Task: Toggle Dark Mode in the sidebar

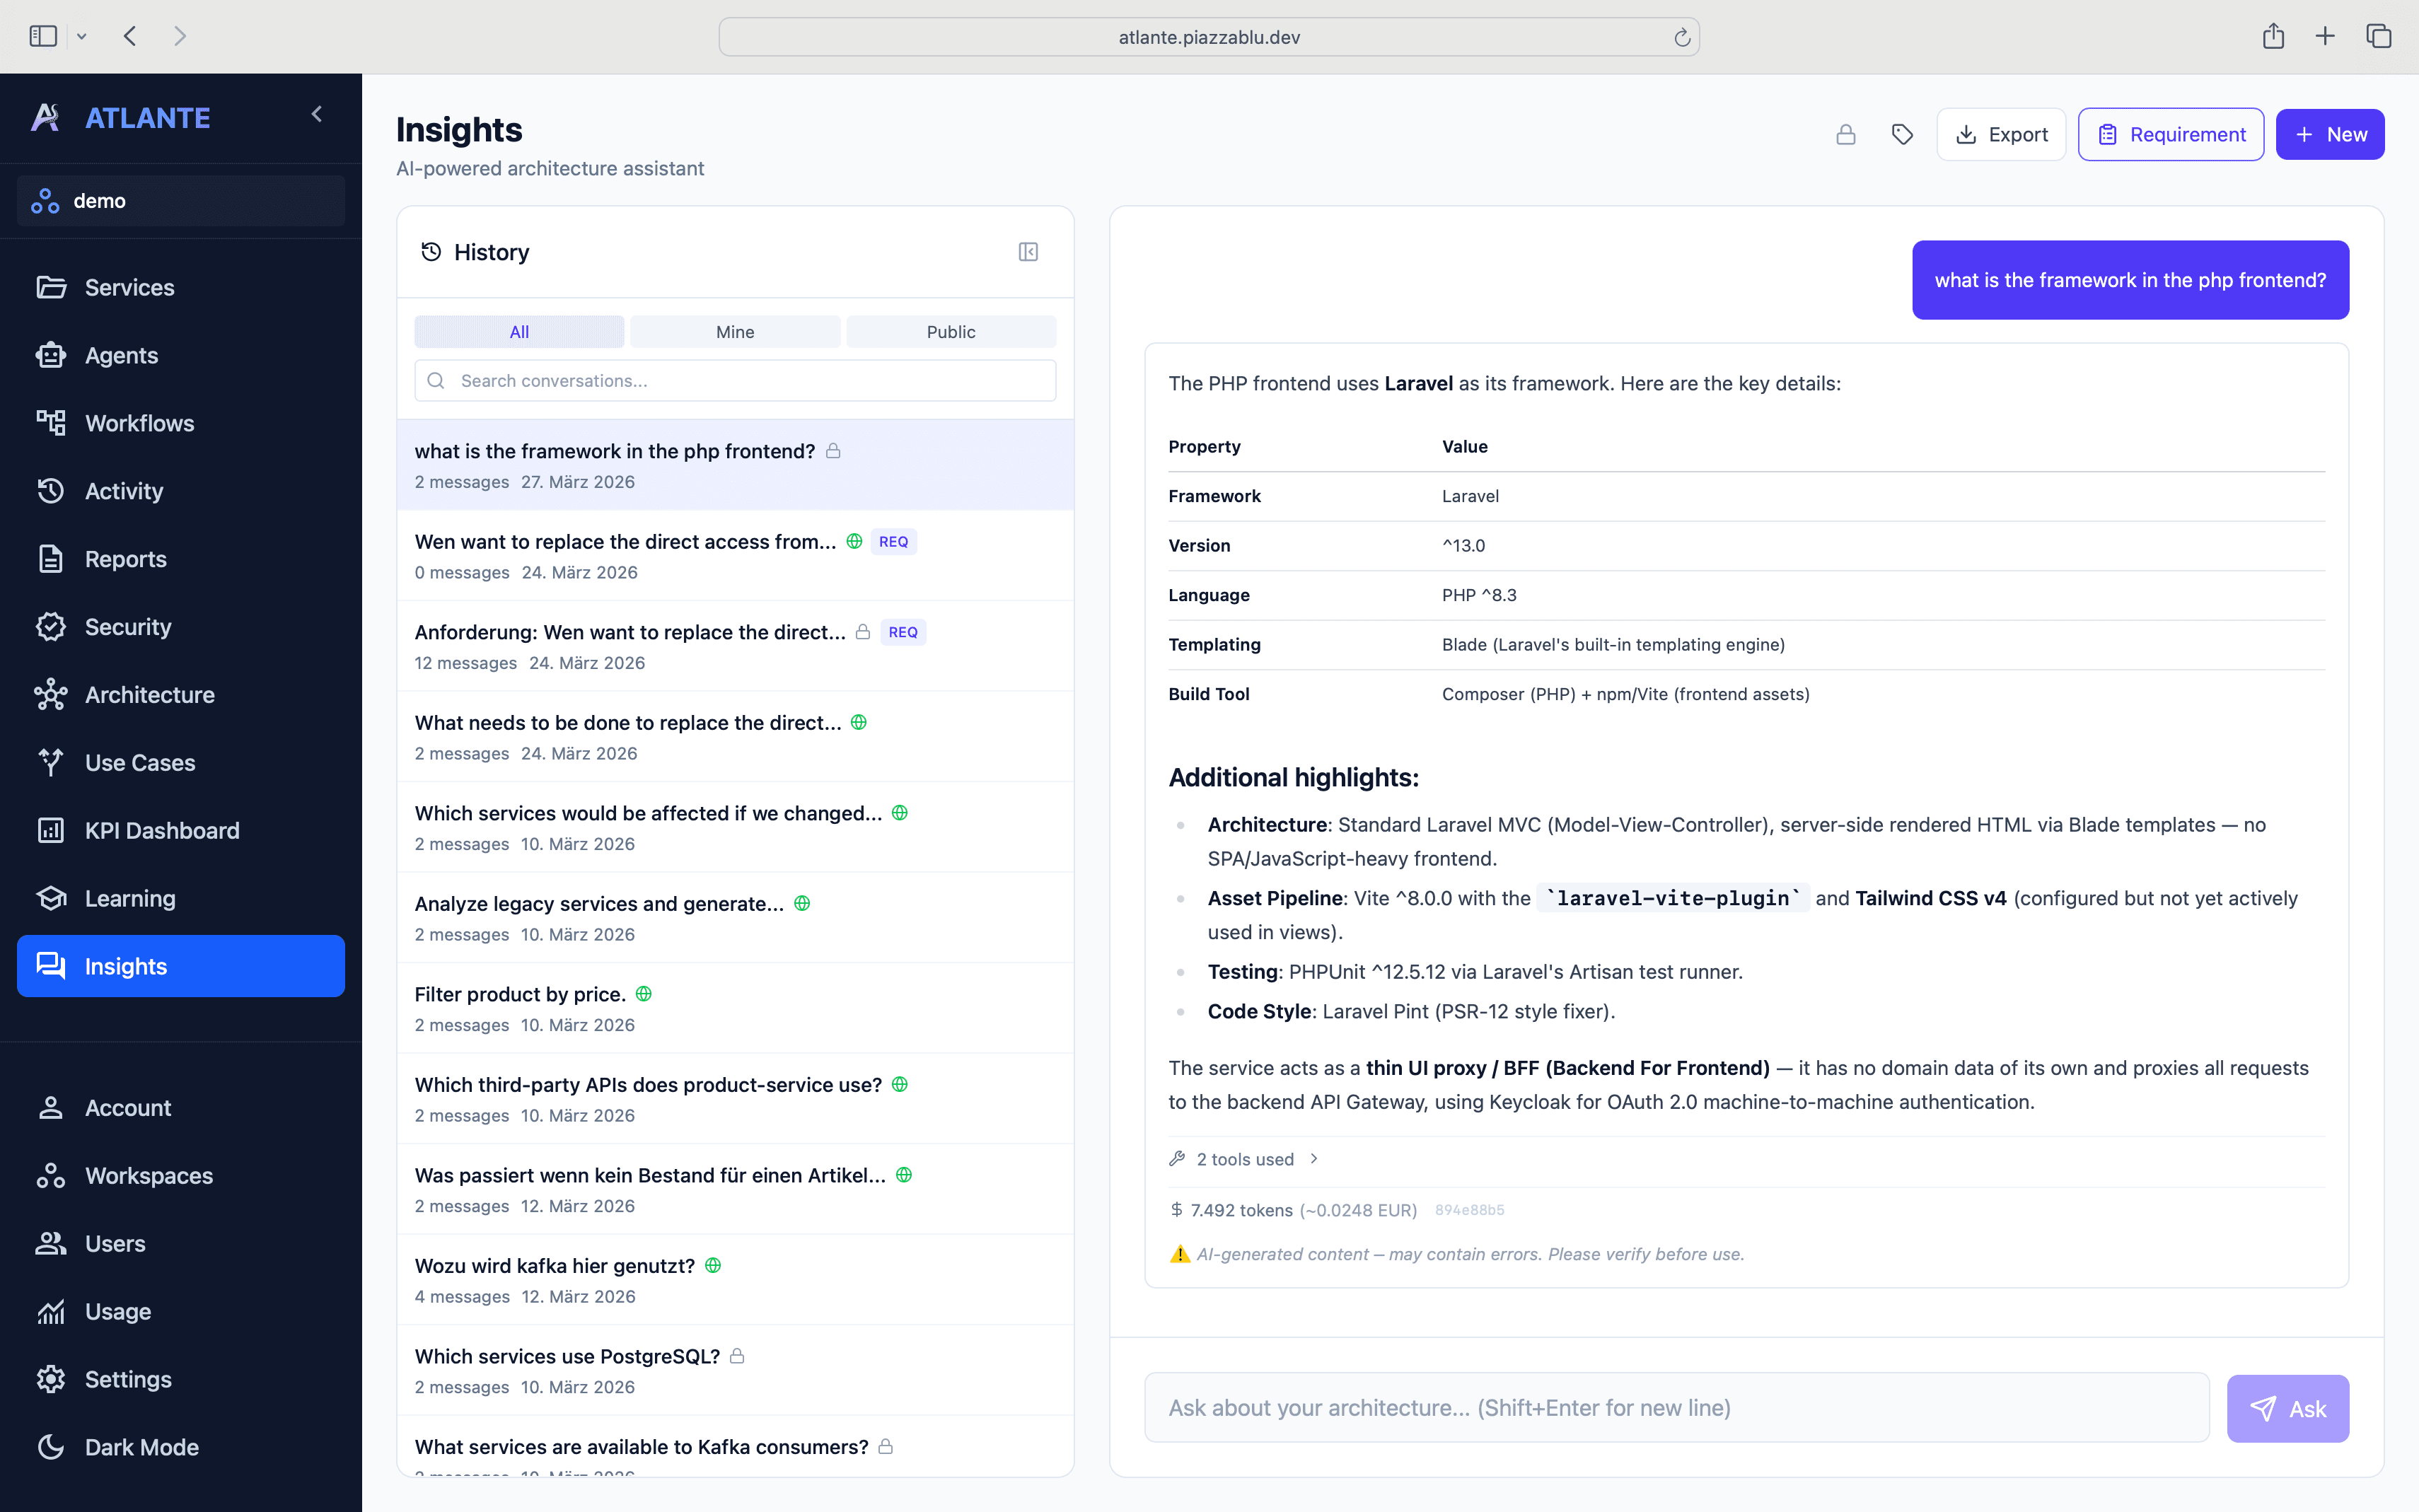Action: pos(141,1446)
